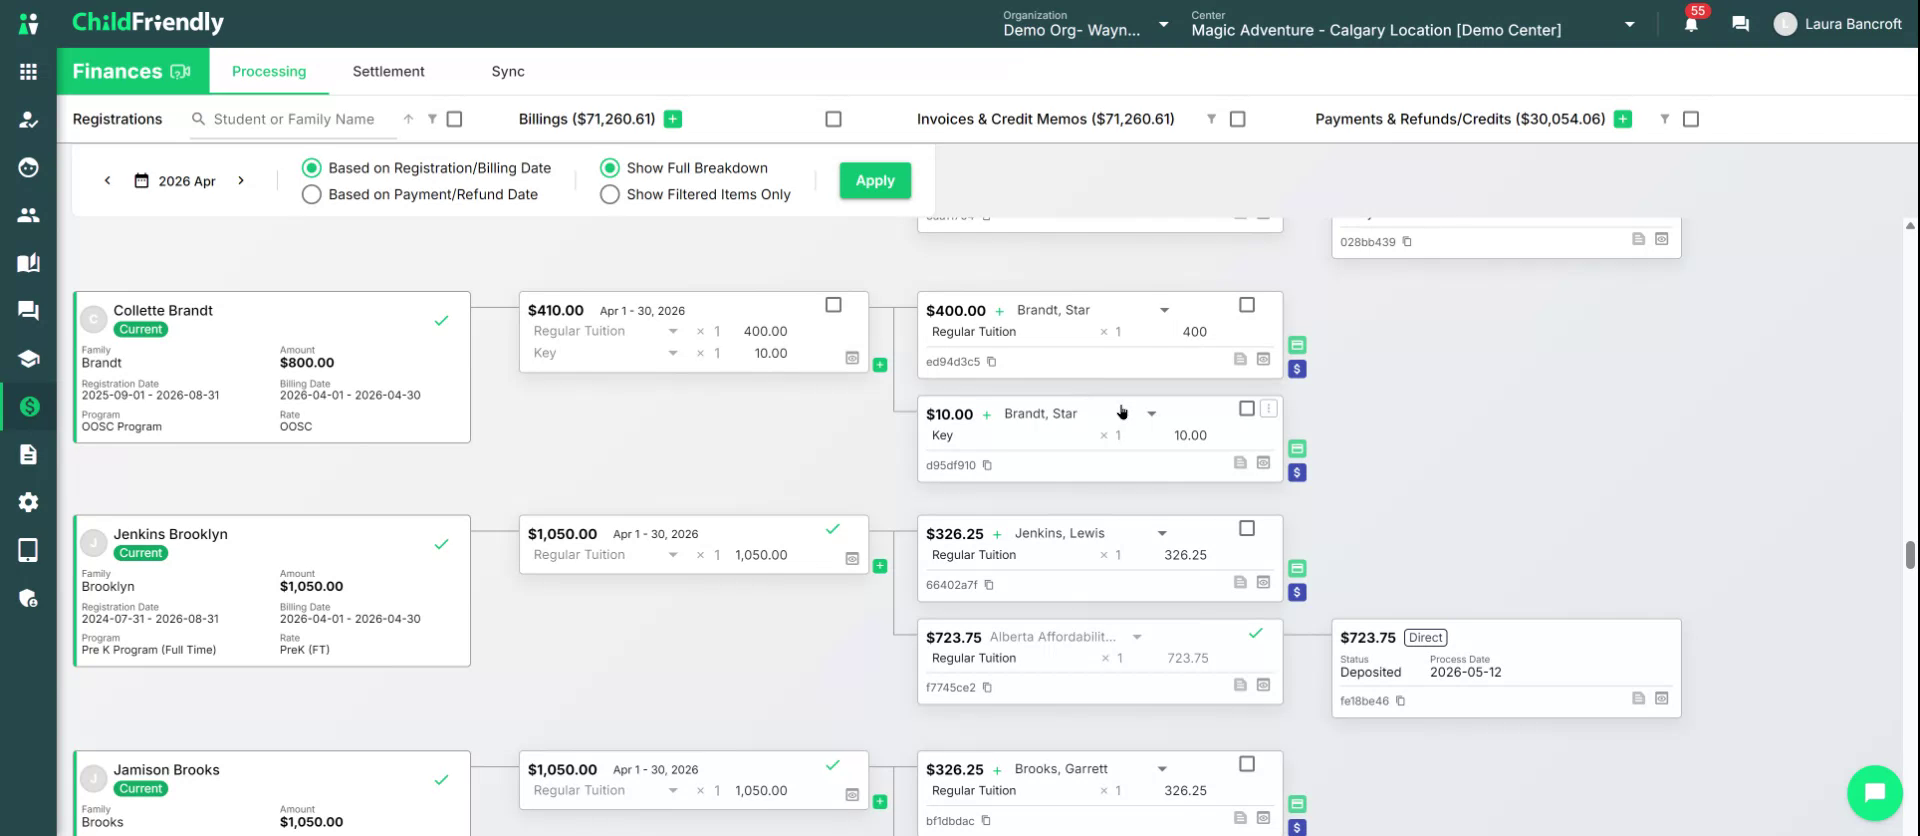Screen dimensions: 1920x836
Task: Select Based on Registration/Billing Date
Action: 312,168
